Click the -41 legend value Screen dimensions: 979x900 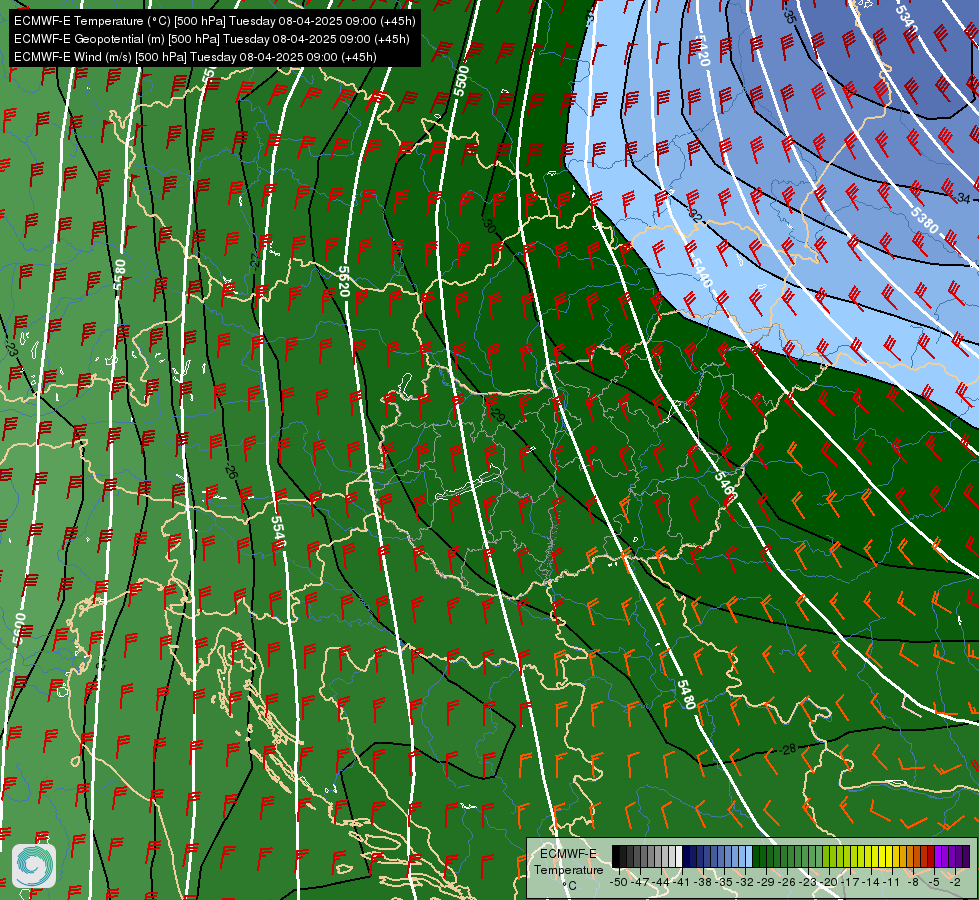point(682,882)
